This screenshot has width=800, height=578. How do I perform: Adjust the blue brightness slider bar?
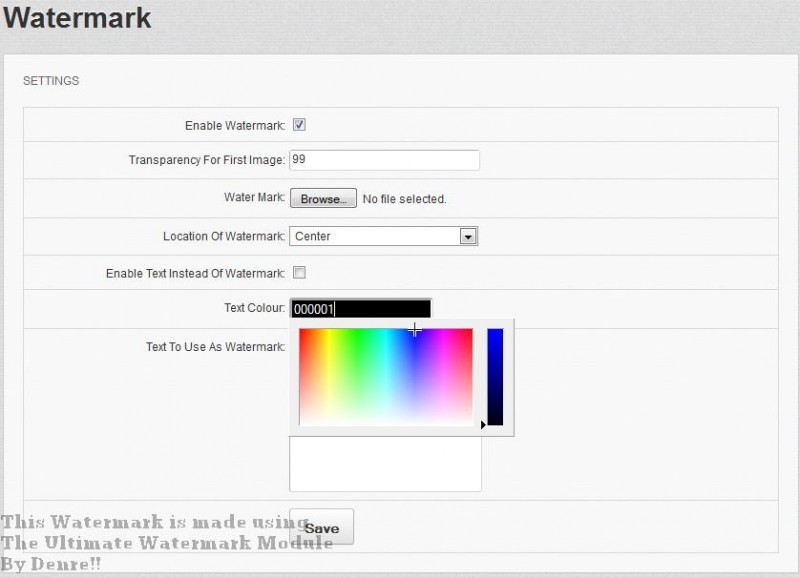coord(495,377)
